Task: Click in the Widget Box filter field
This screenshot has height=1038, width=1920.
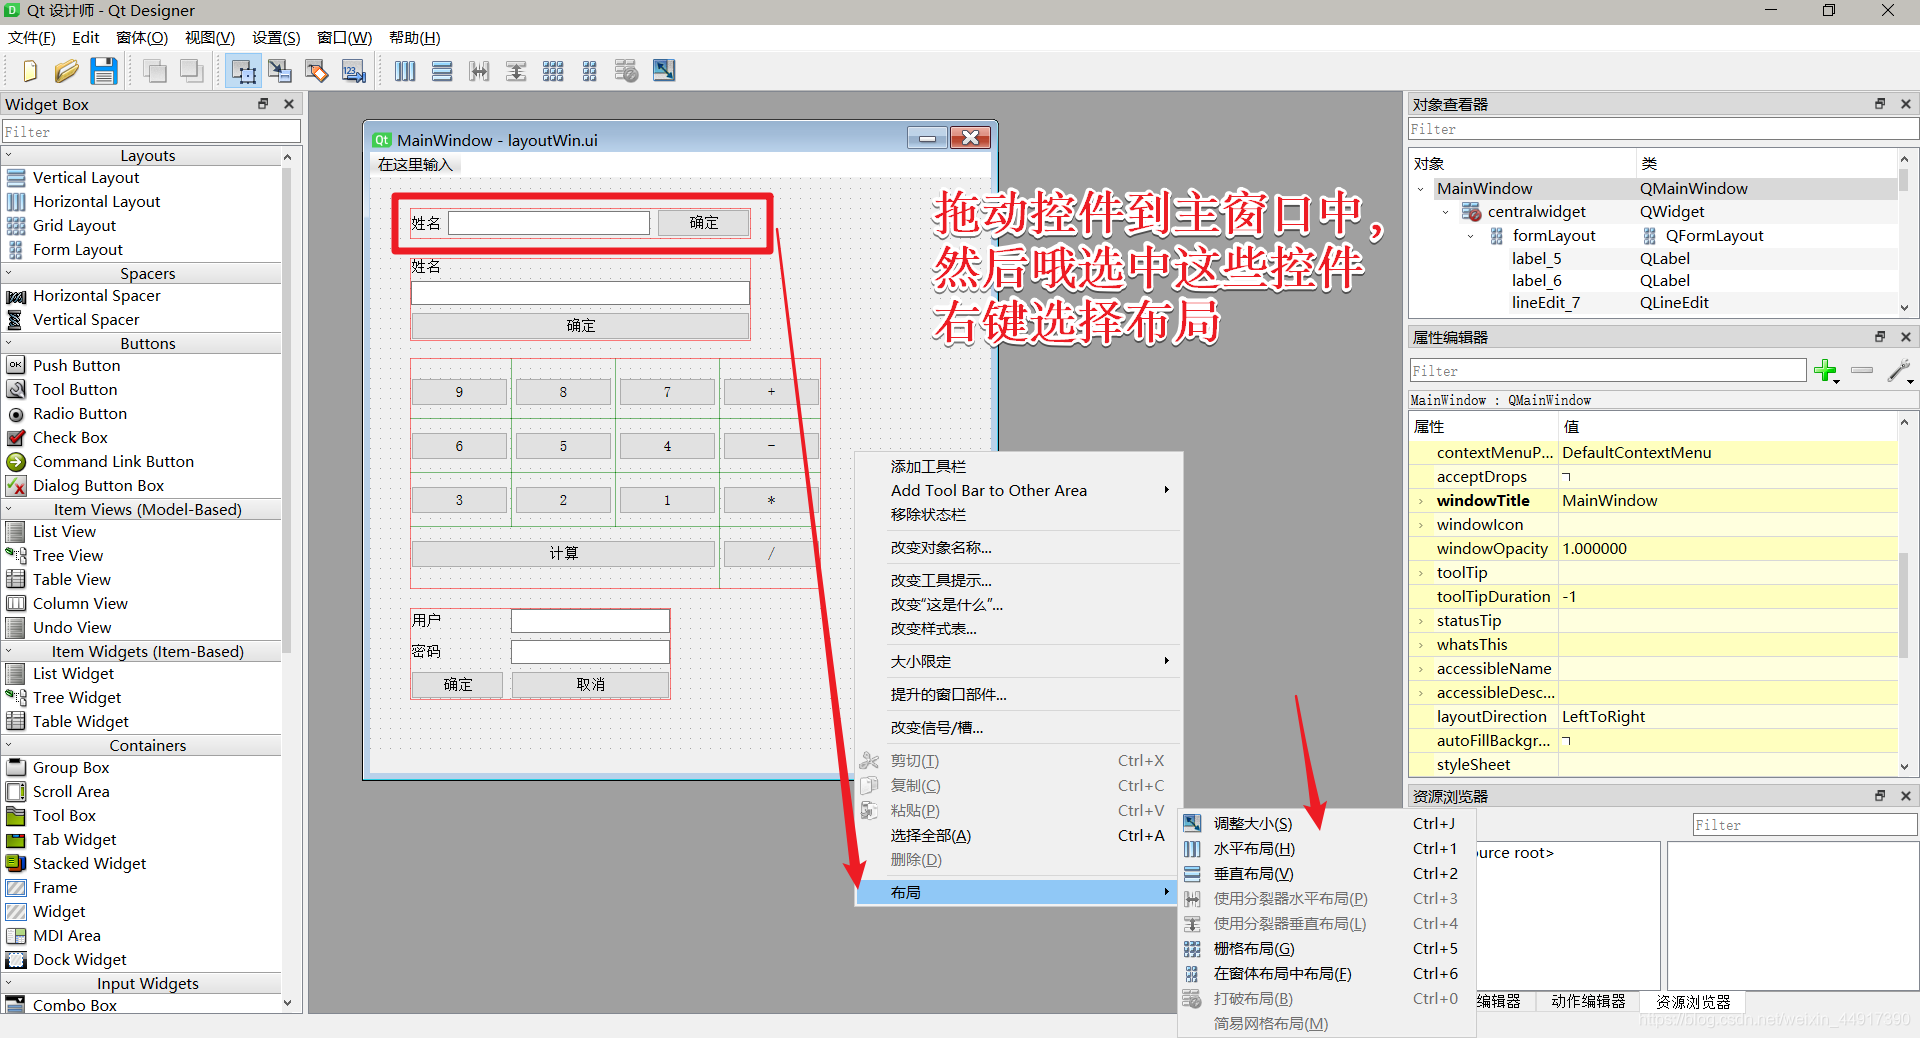Action: (x=151, y=132)
